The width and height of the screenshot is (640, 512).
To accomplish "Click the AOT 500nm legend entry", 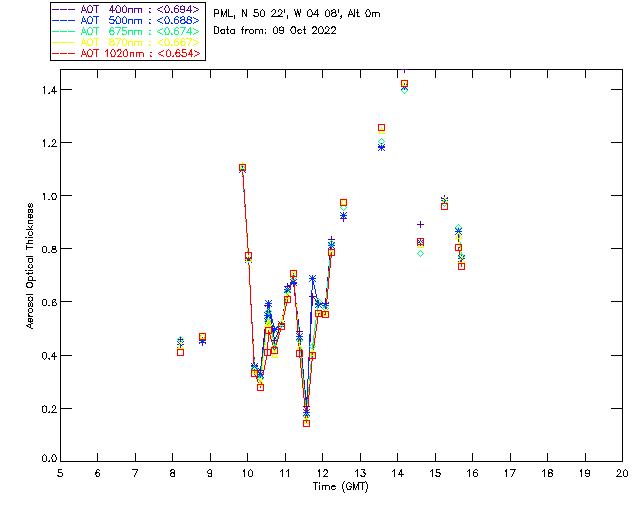I will [126, 20].
